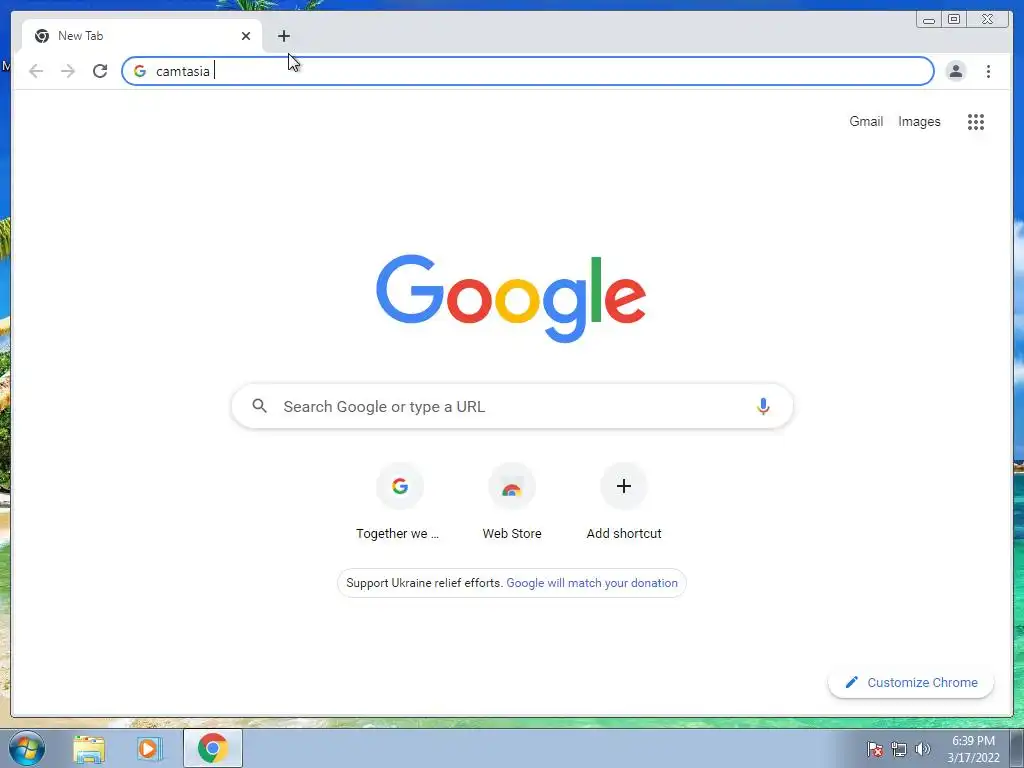Follow Google will match your donation link
Image resolution: width=1024 pixels, height=768 pixels.
coord(592,583)
